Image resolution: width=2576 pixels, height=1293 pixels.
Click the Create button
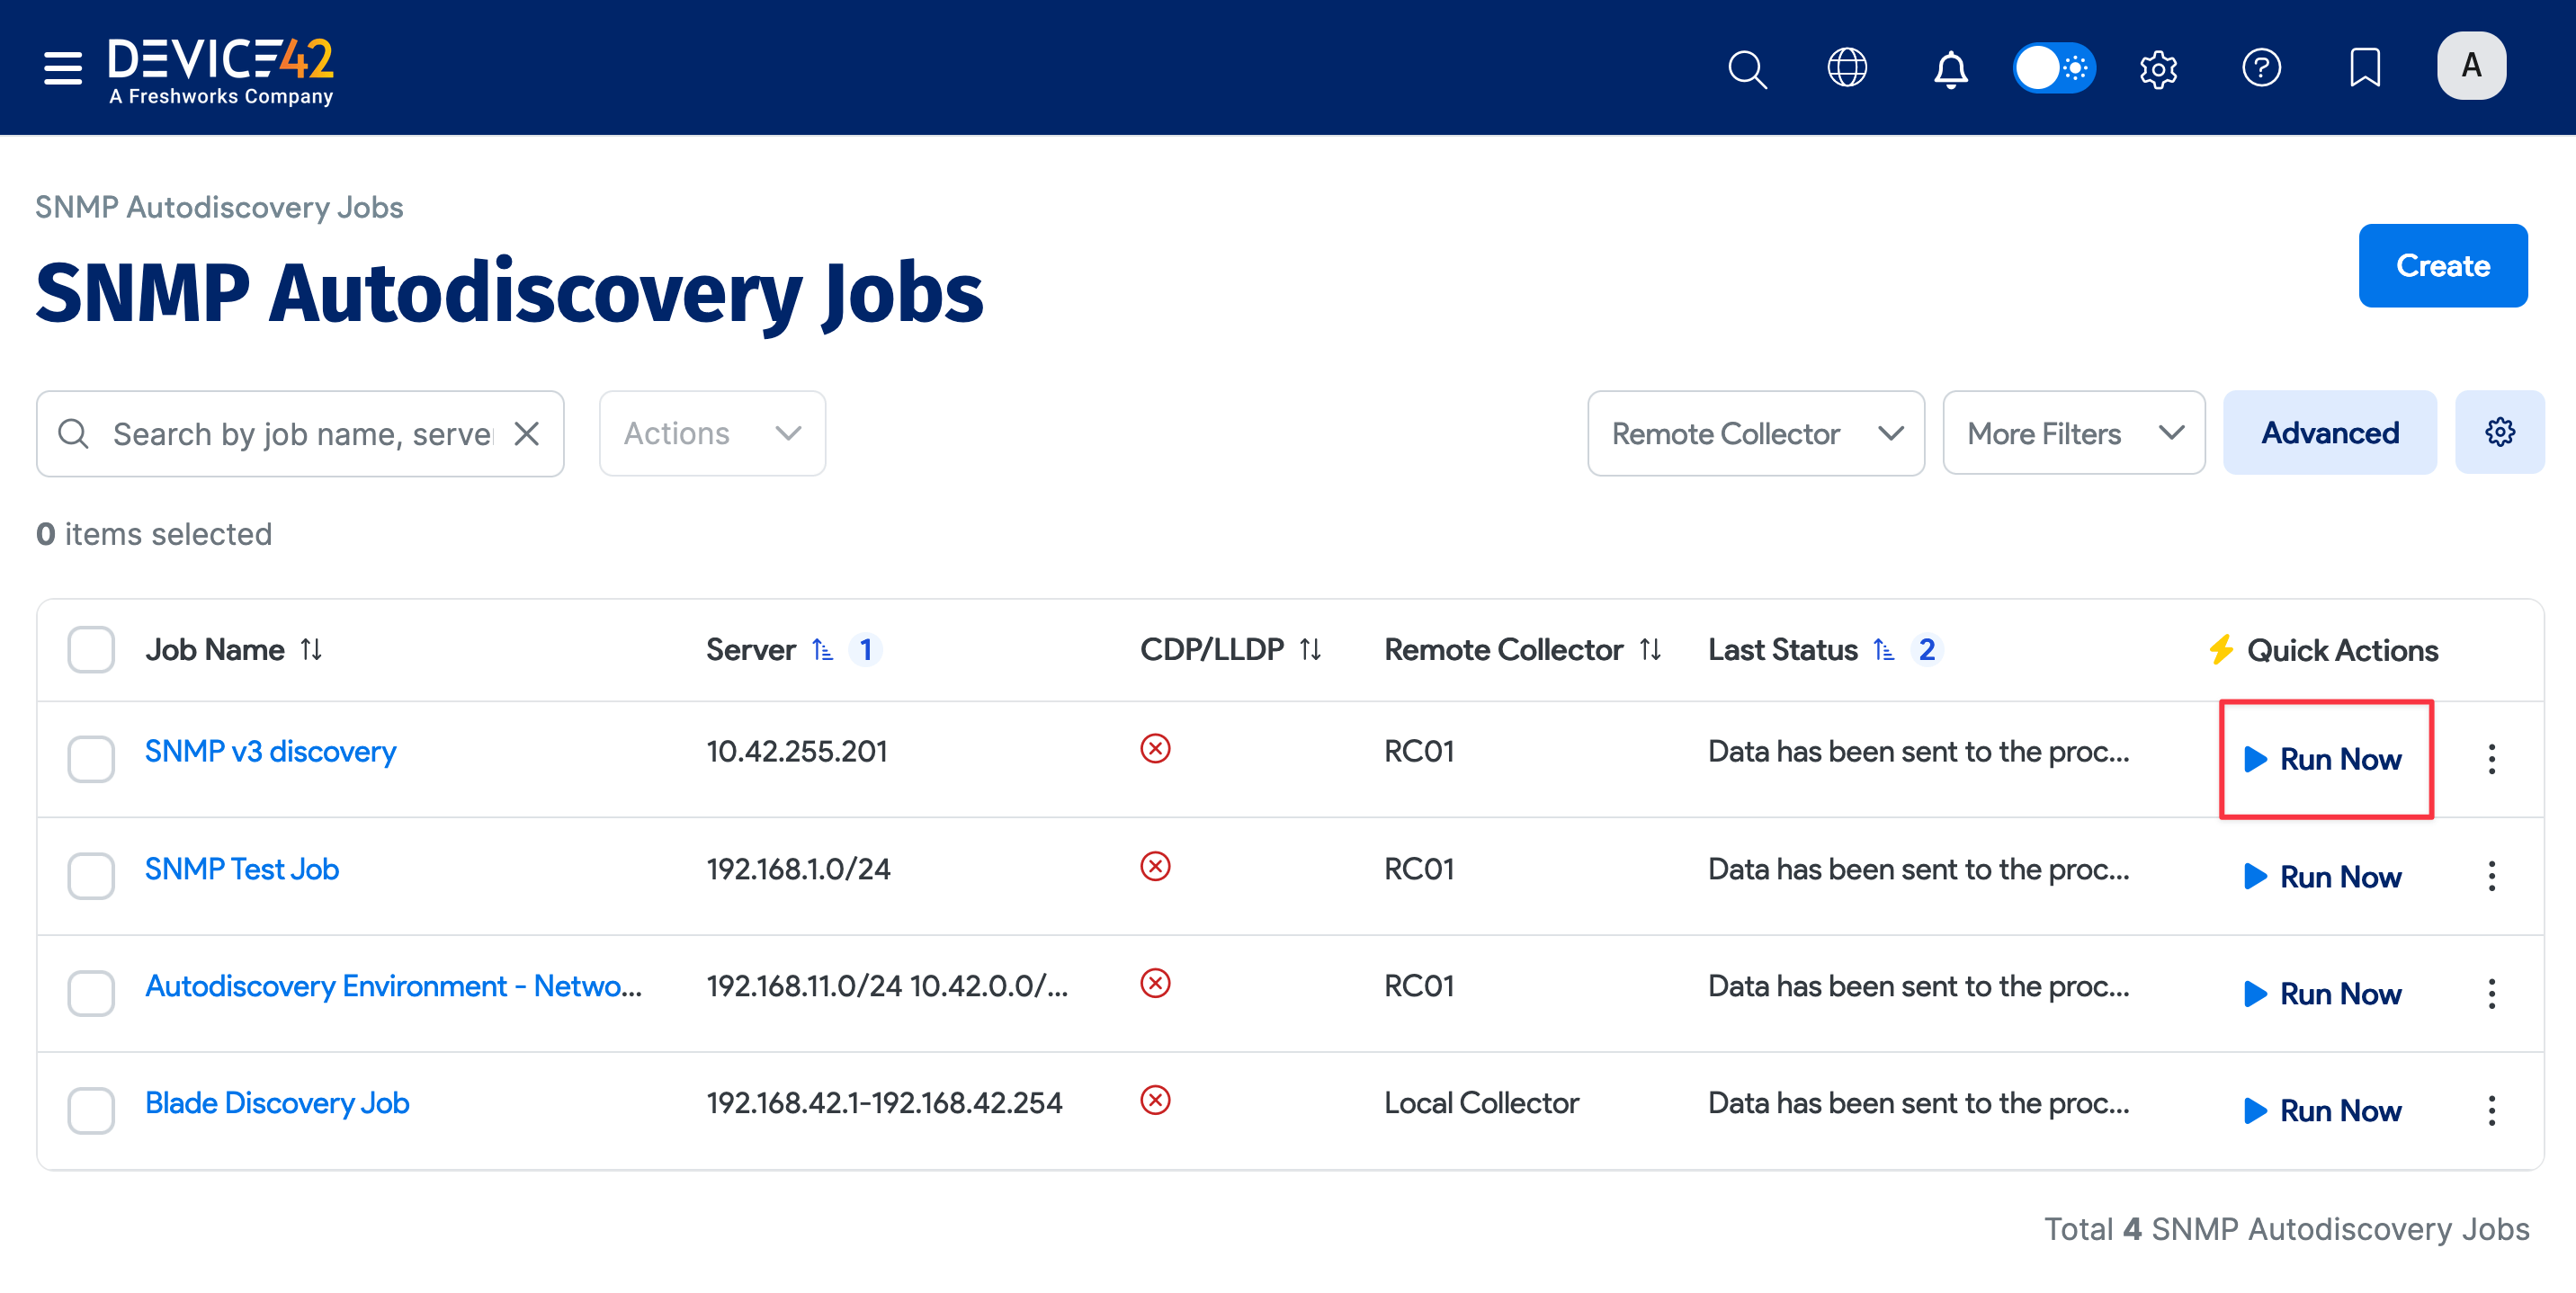(2443, 265)
